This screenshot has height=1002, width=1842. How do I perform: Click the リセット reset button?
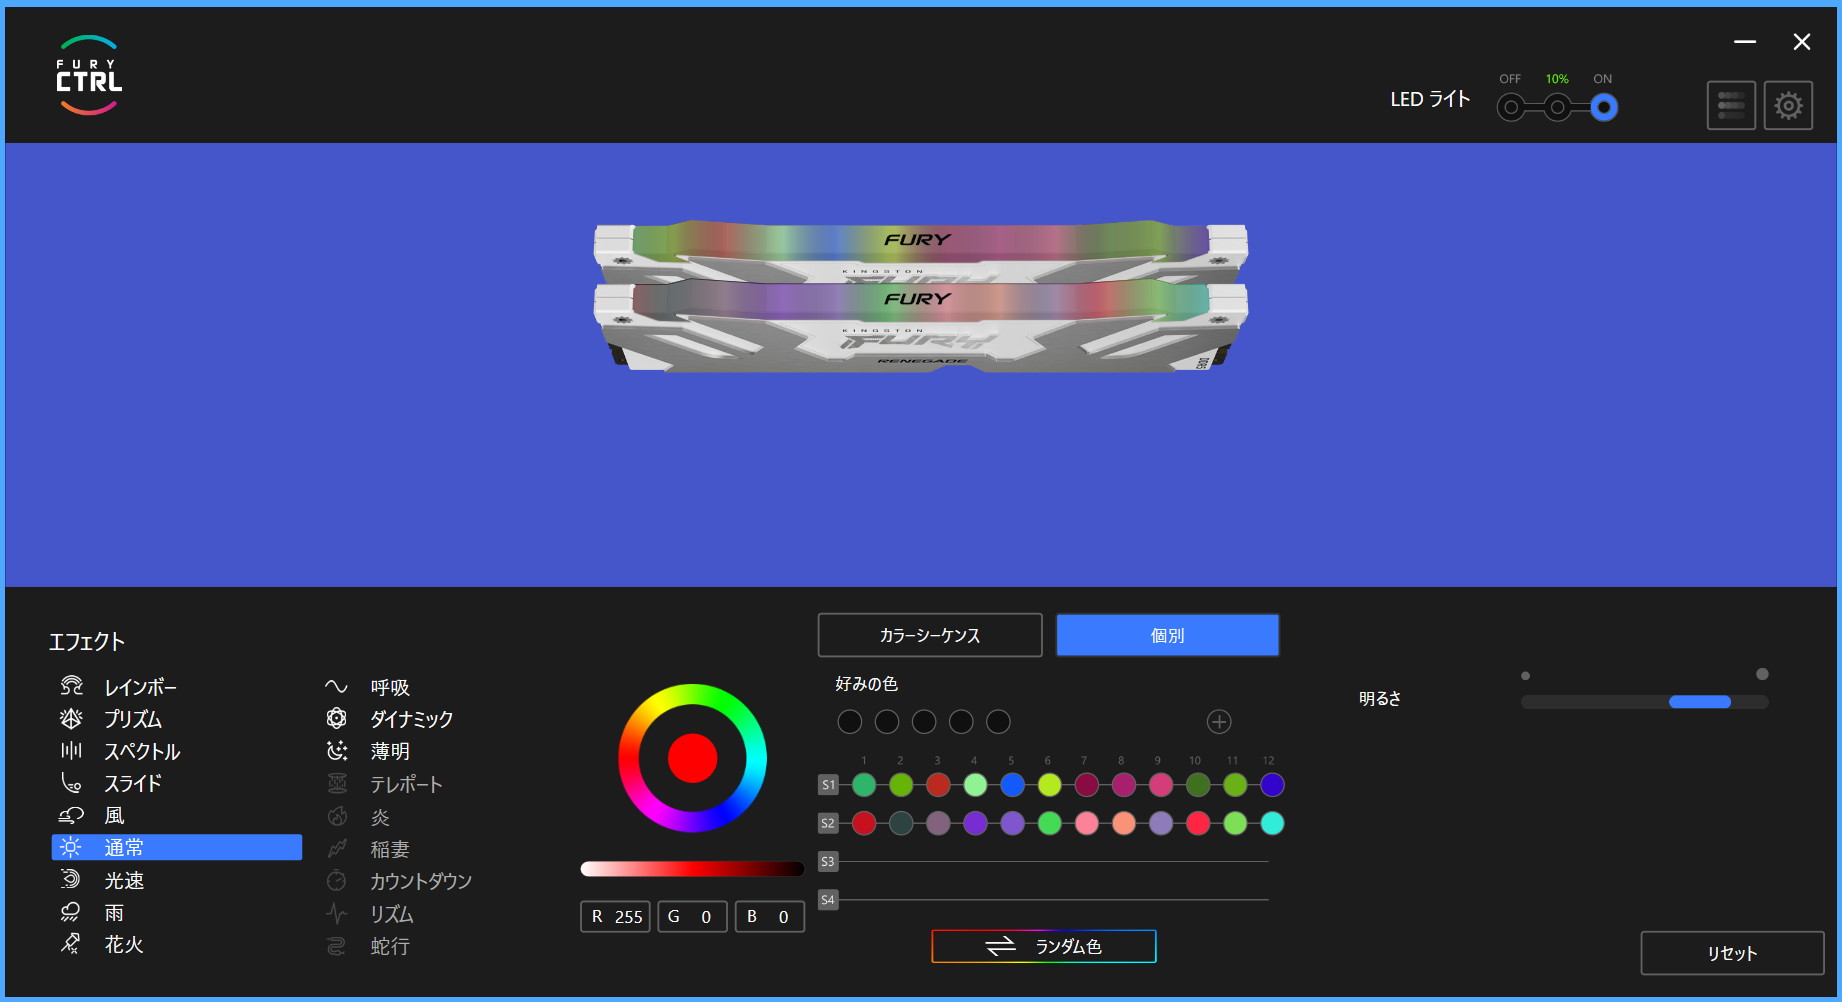tap(1732, 953)
